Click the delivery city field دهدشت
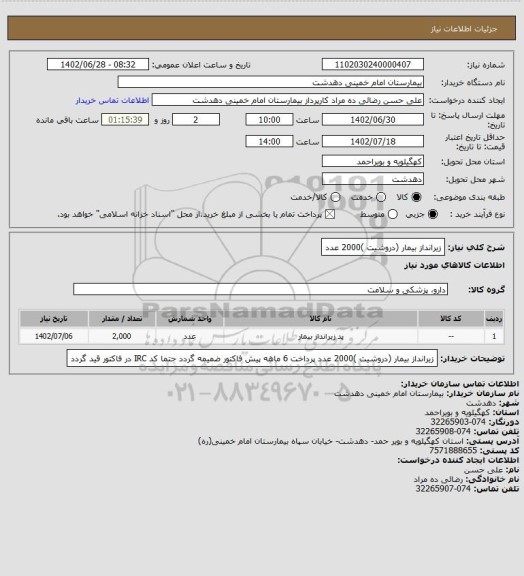Image resolution: width=524 pixels, height=576 pixels. tap(373, 179)
